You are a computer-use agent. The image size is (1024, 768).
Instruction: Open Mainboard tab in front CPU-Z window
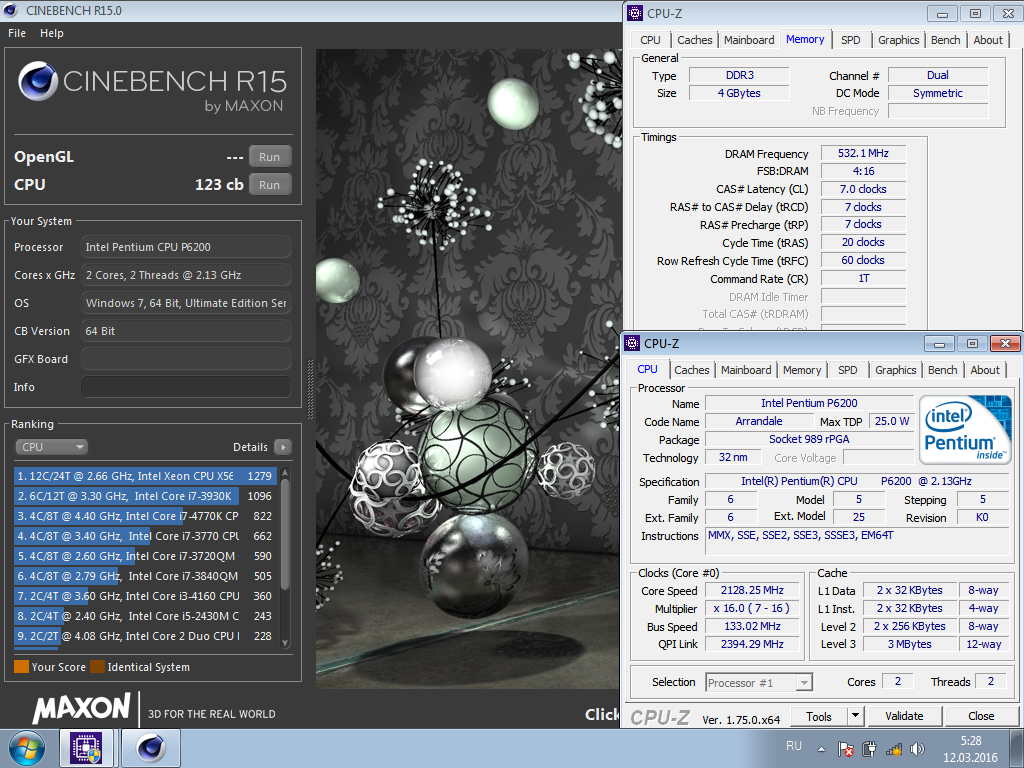pos(746,370)
